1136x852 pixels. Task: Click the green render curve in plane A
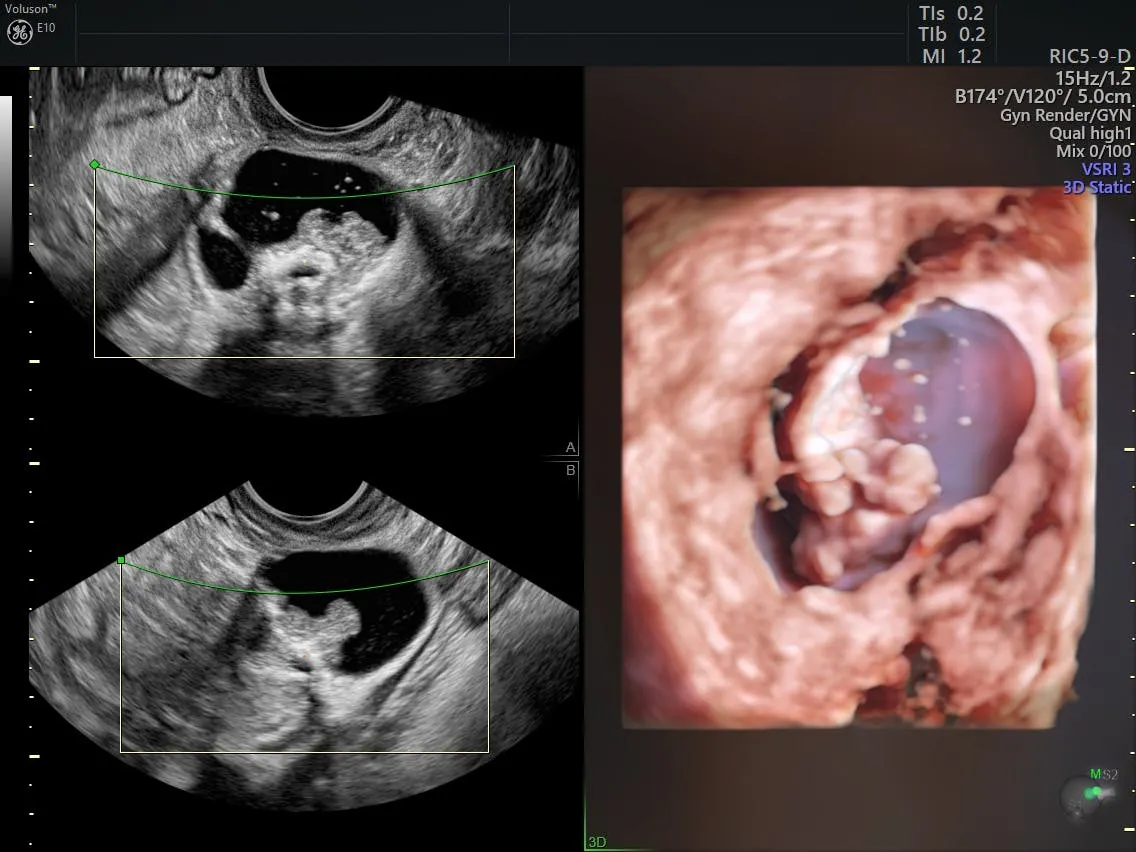point(300,196)
